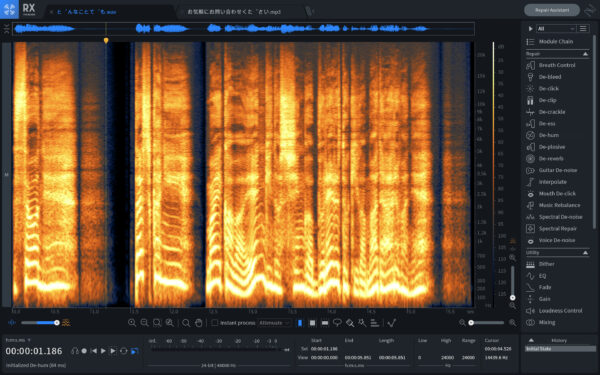Toggle the Frequency selection tool
This screenshot has width=600, height=375.
325,323
